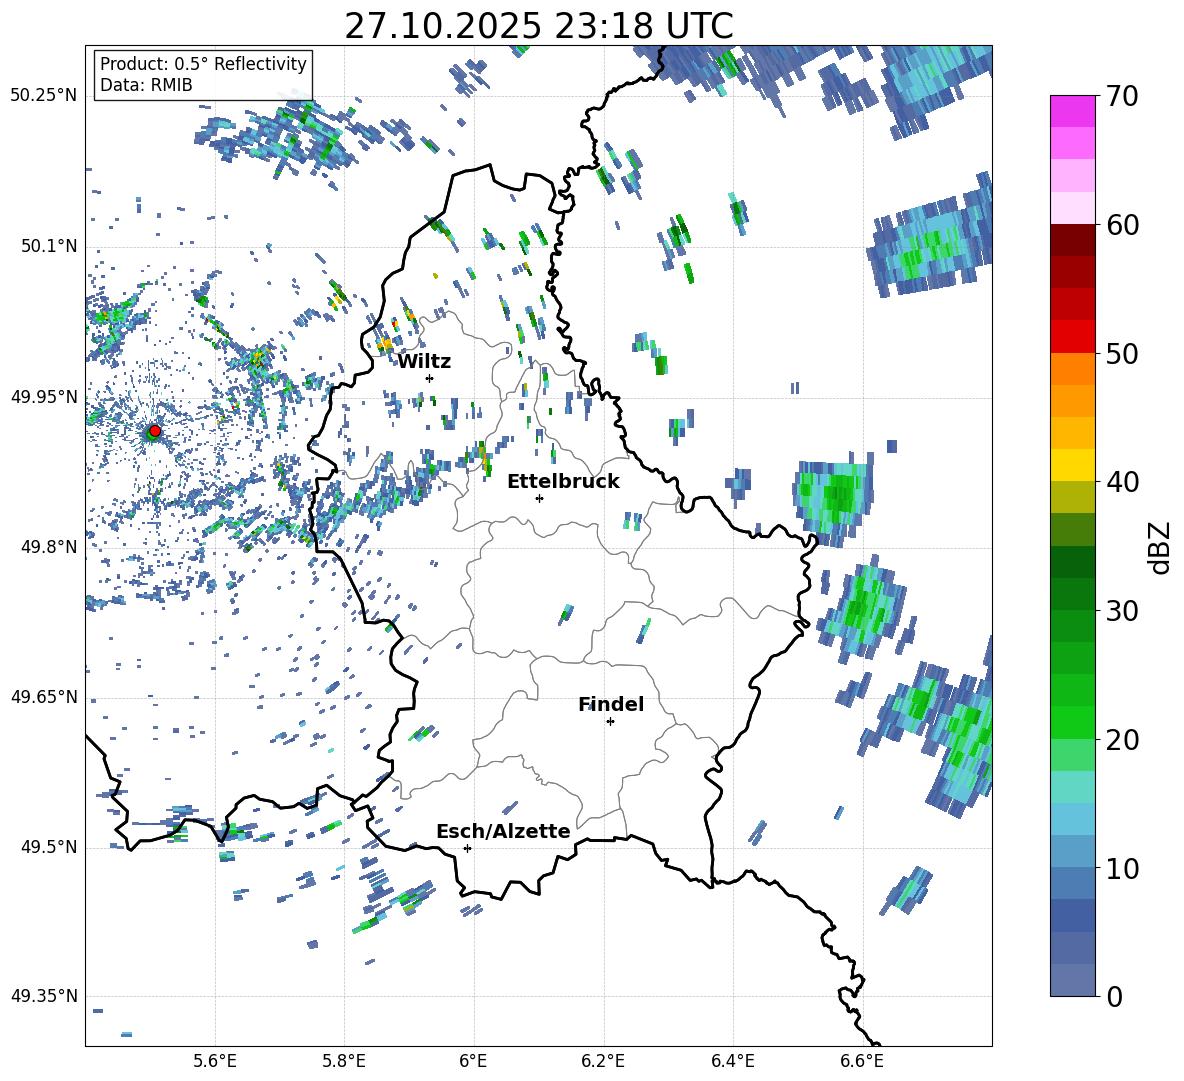Click the Wiltz station cross marker
This screenshot has width=1184, height=1081.
(x=430, y=378)
